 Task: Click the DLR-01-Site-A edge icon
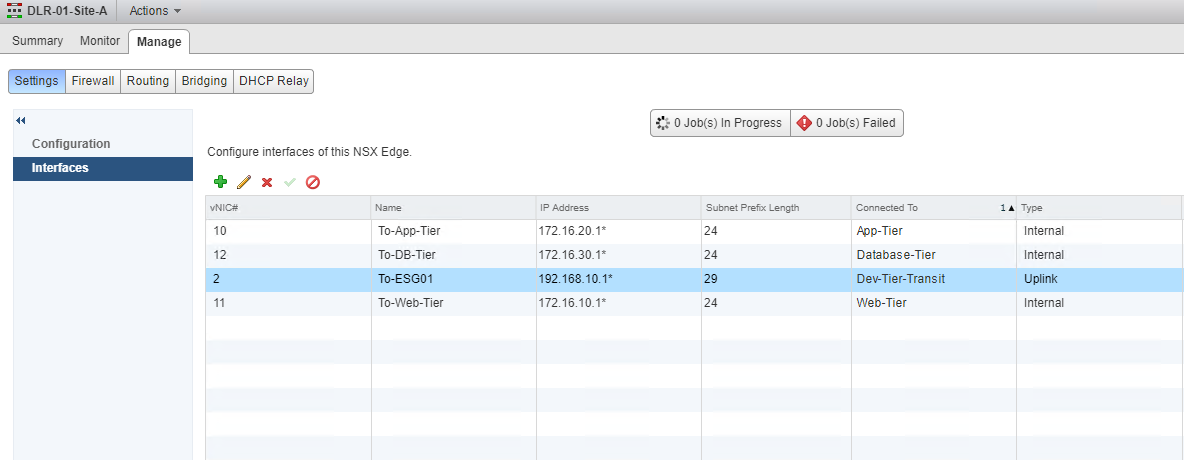point(14,11)
